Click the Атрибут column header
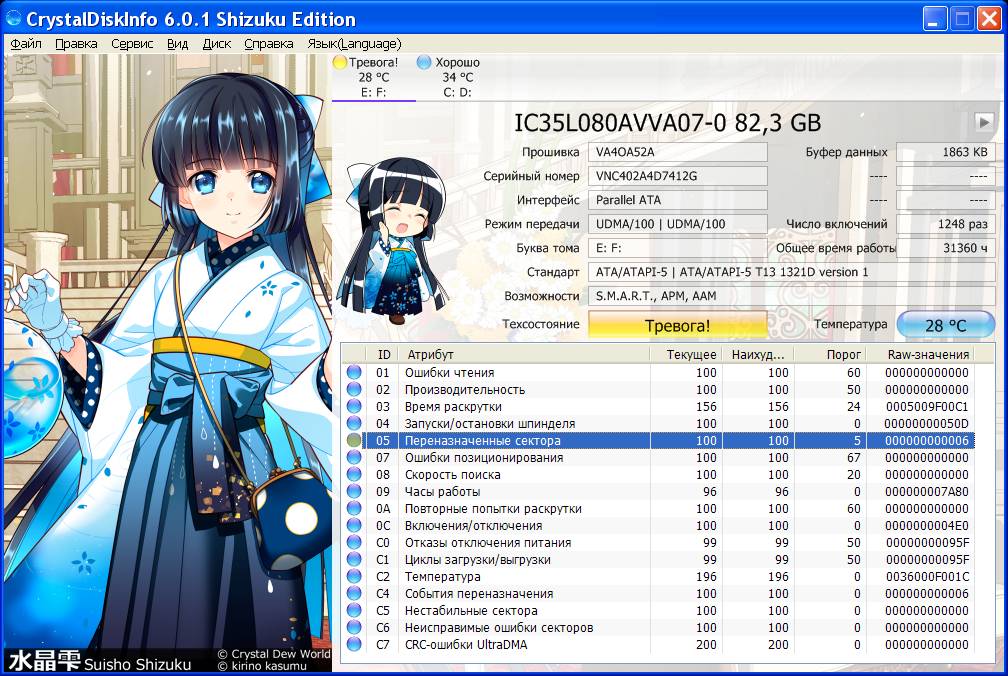1008x676 pixels. click(x=430, y=355)
